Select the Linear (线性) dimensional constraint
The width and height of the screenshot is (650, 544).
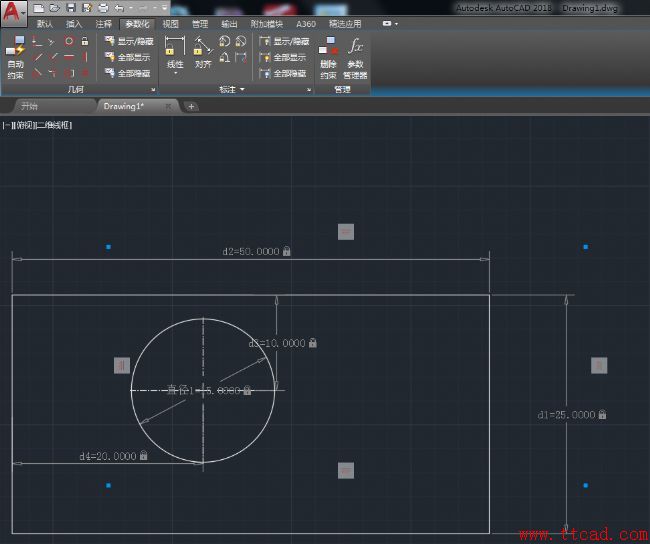[175, 52]
